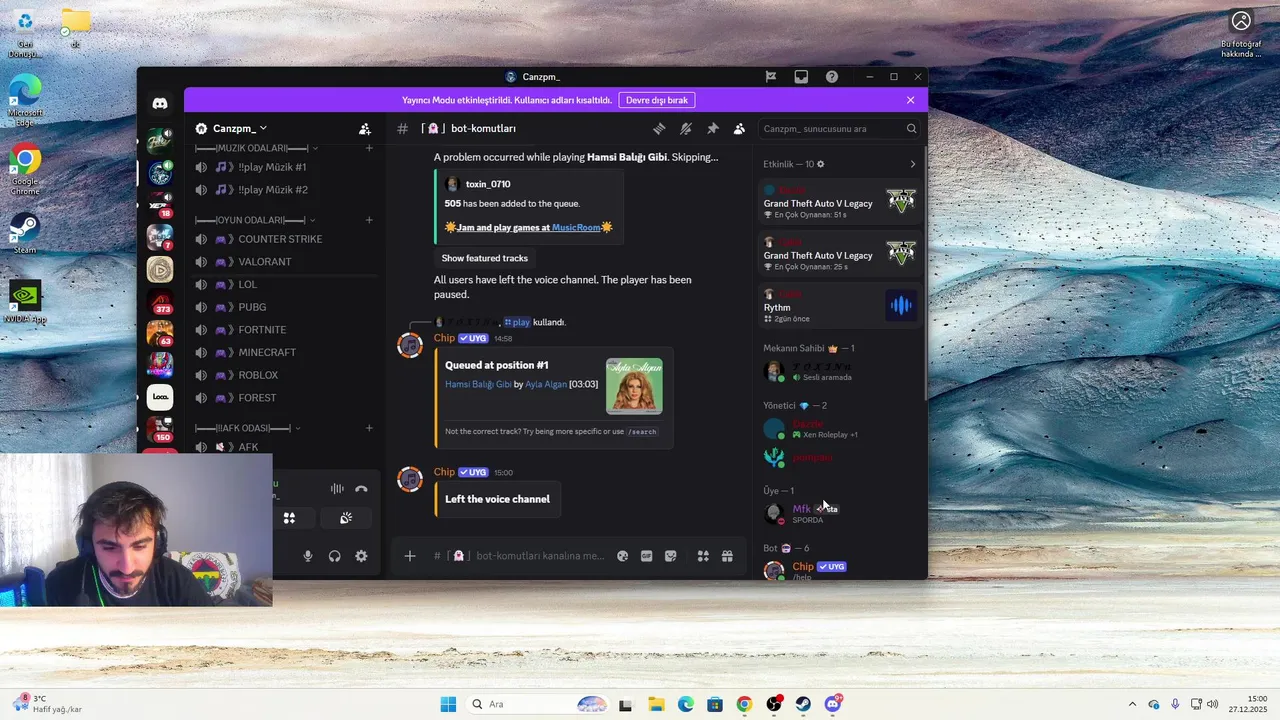Image resolution: width=1280 pixels, height=720 pixels.
Task: Click the plus attachment button in message bar
Action: (x=410, y=556)
